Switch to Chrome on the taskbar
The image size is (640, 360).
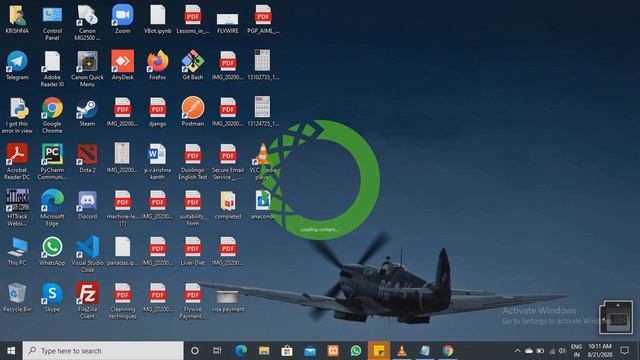[x=448, y=351]
